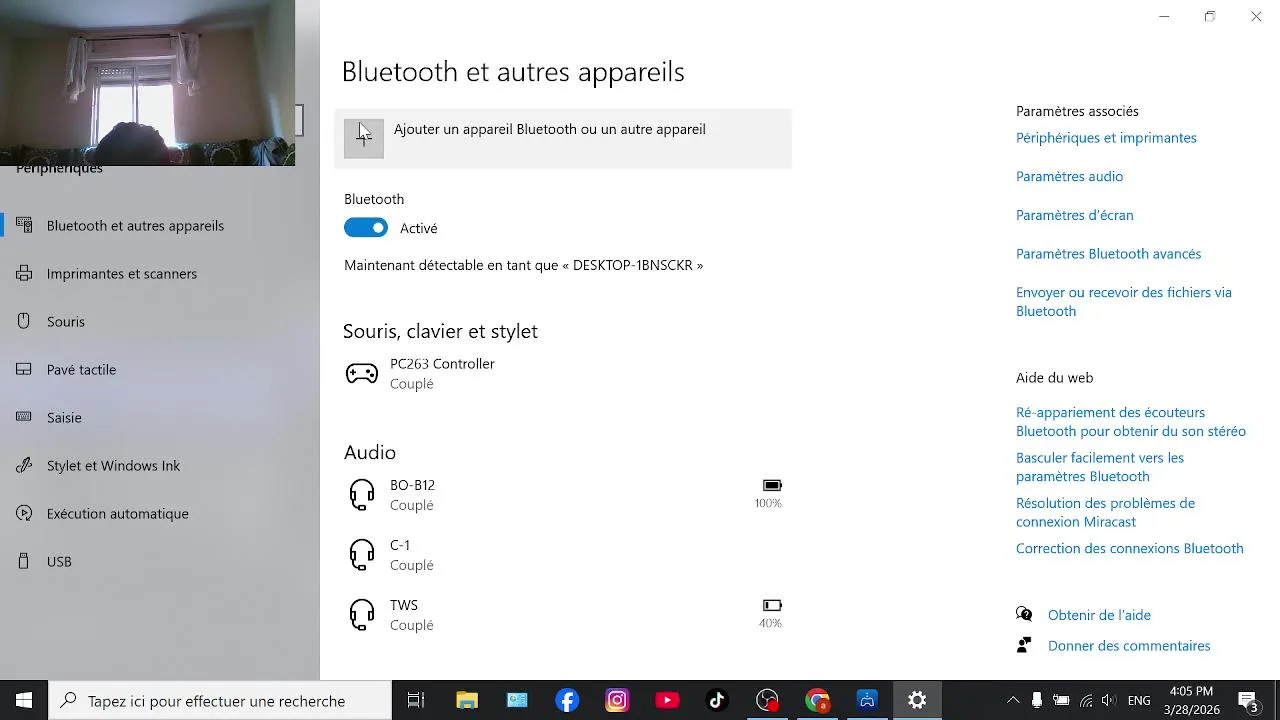Click the webcam preview overlay
1280x720 pixels.
(147, 83)
